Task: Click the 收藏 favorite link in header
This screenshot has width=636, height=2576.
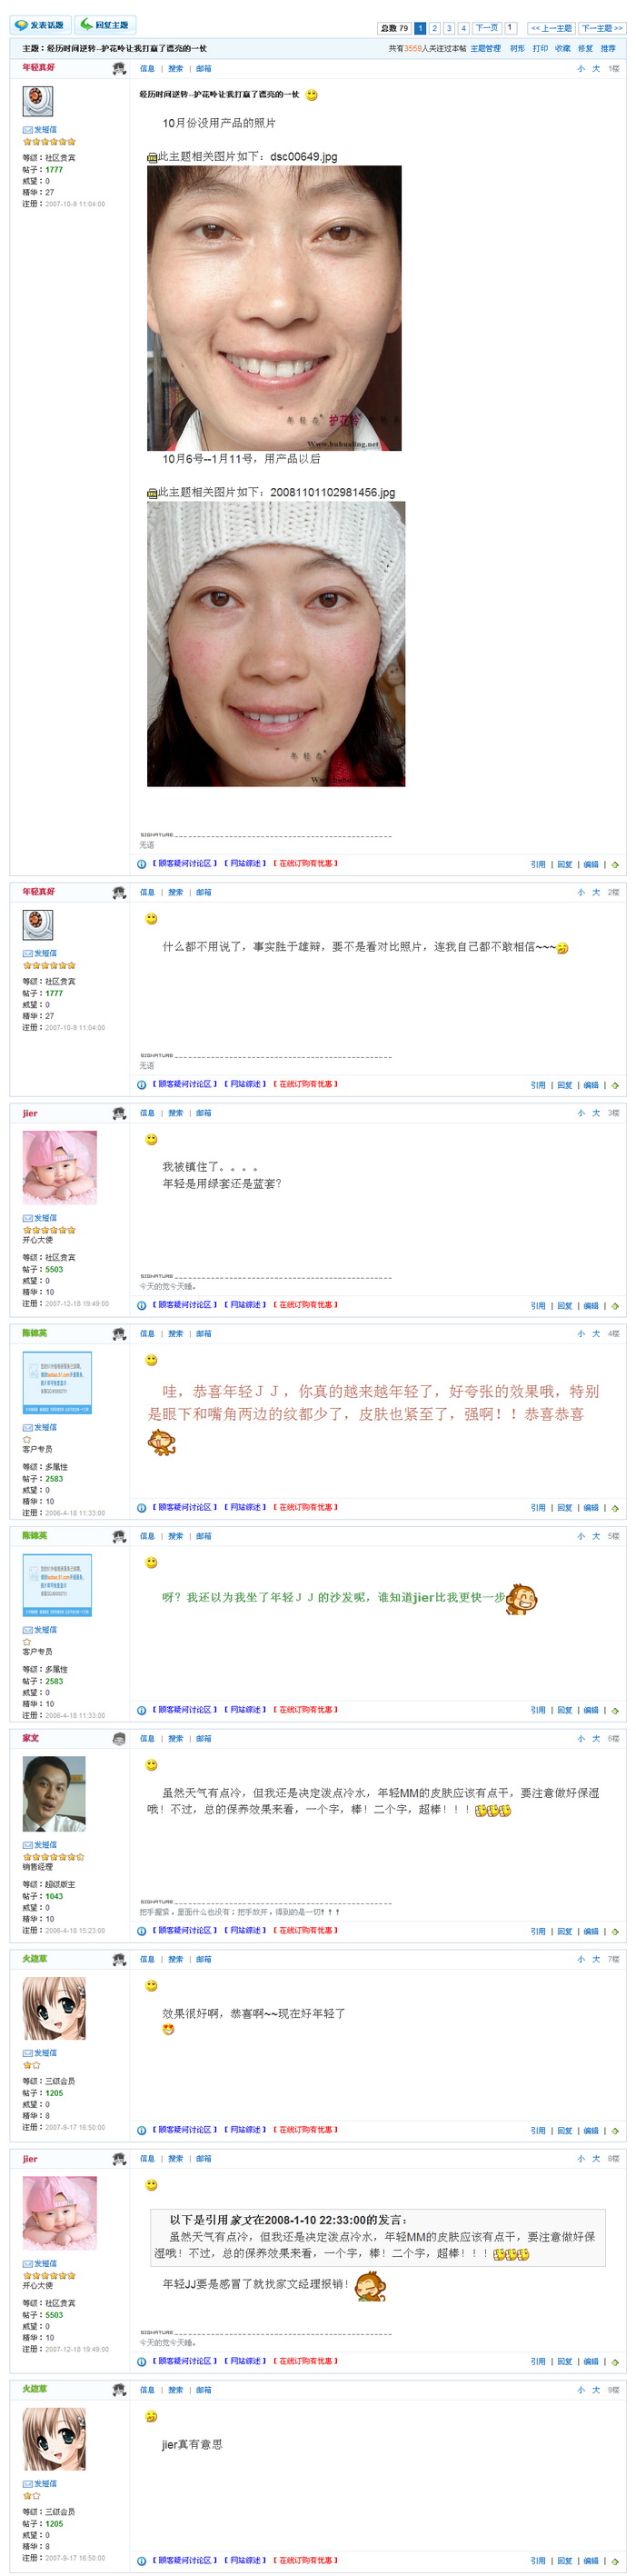Action: 563,48
